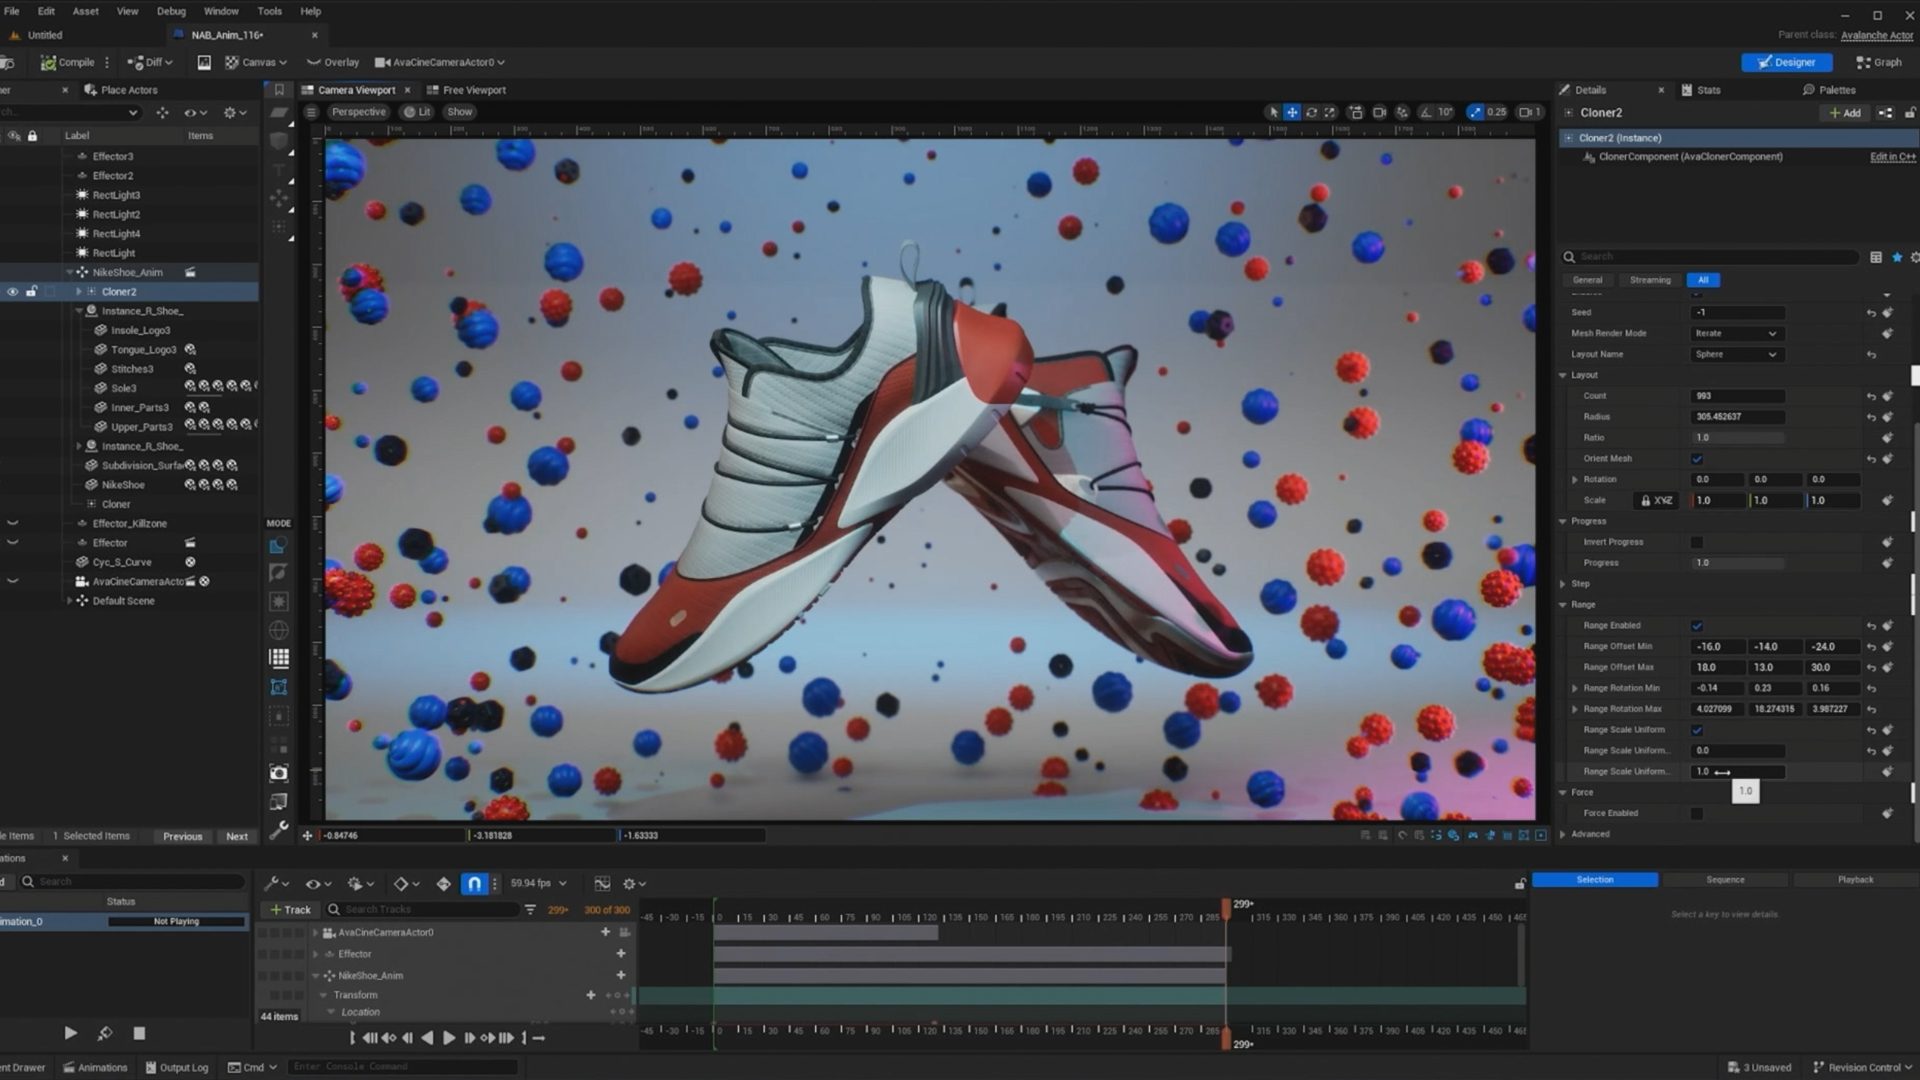
Task: Click the Show button in viewport
Action: pyautogui.click(x=460, y=112)
